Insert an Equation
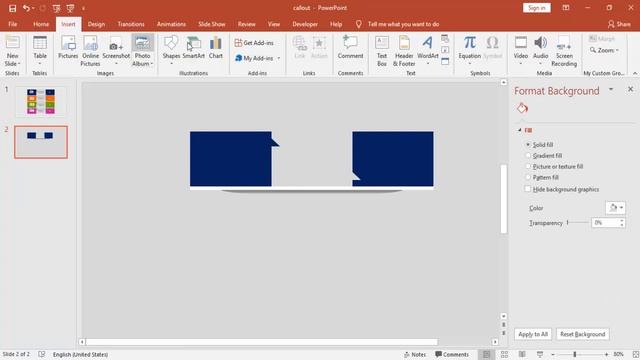This screenshot has height=360, width=640. pyautogui.click(x=470, y=50)
